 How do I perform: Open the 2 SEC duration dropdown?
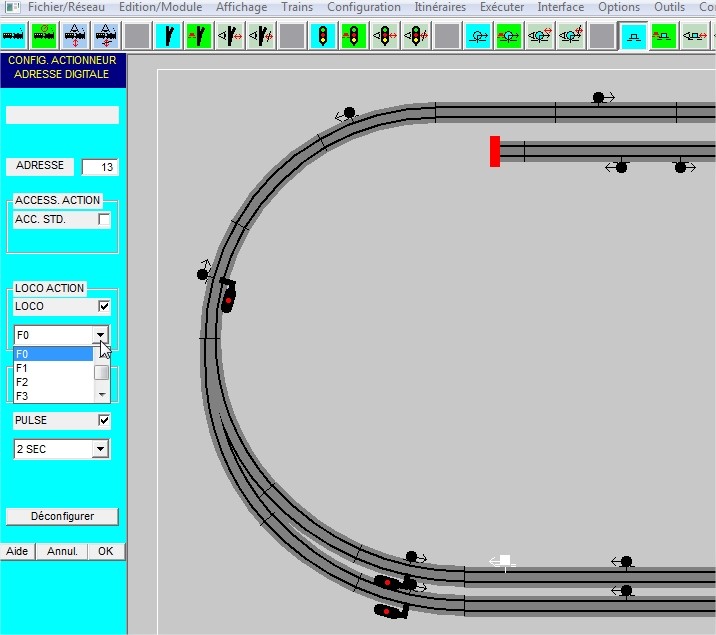[x=100, y=449]
